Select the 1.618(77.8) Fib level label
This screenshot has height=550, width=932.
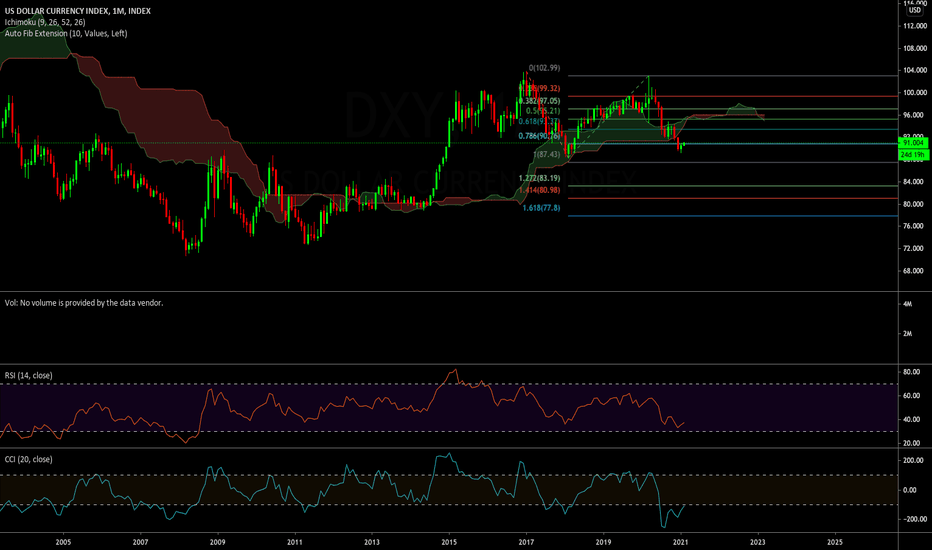tap(541, 208)
